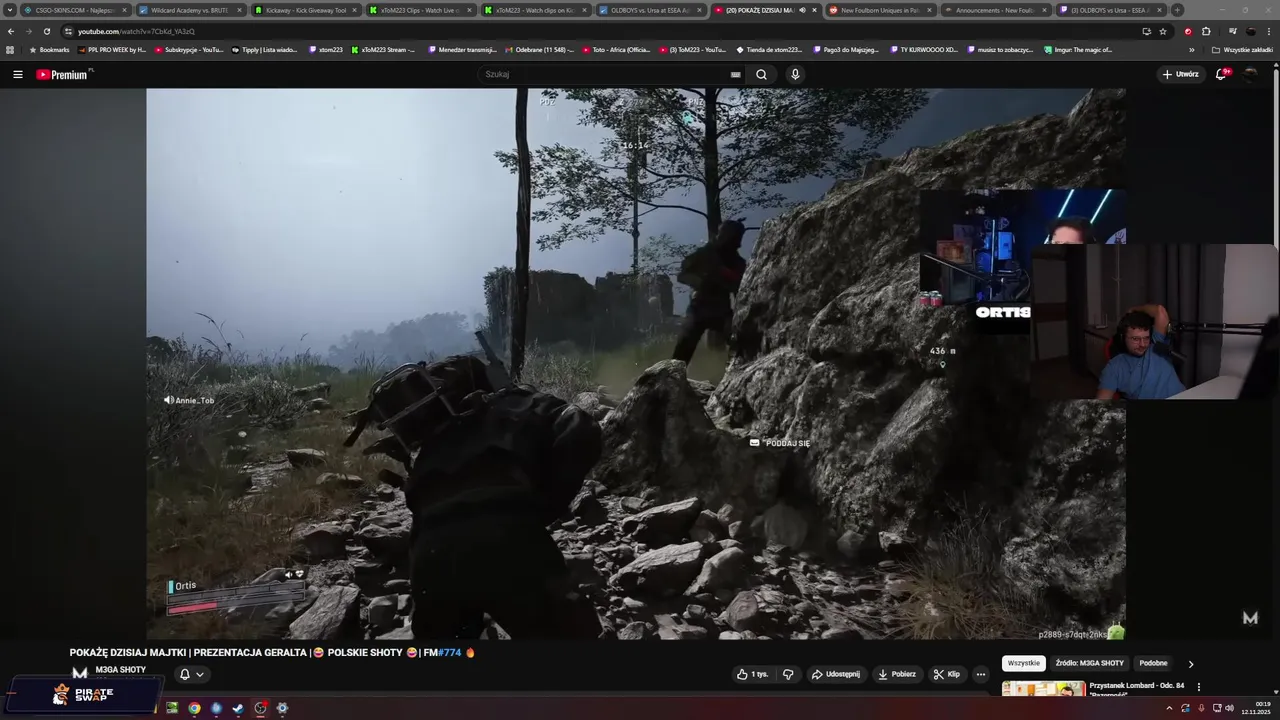Open the M3GA SHOTY channel avatar
This screenshot has height=720, width=1280.
click(x=79, y=673)
